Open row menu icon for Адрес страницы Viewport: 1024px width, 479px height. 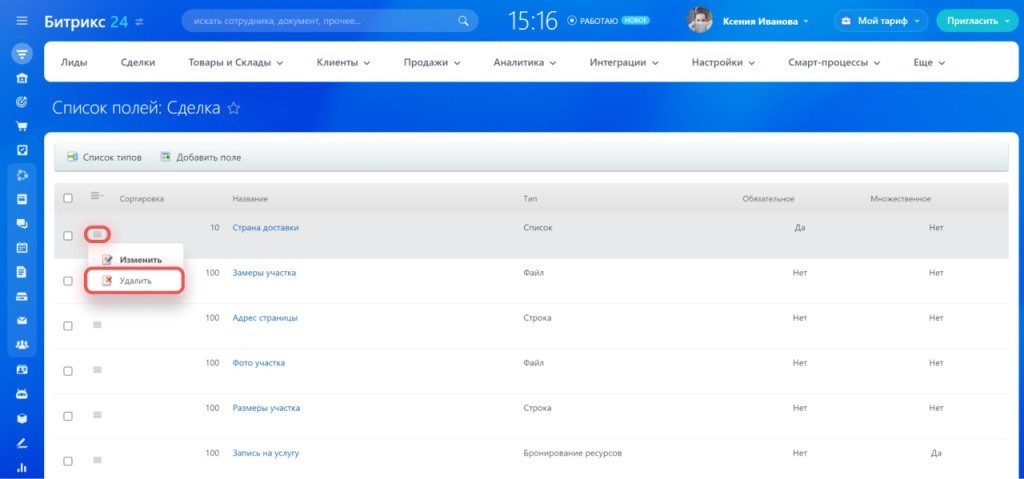click(97, 325)
